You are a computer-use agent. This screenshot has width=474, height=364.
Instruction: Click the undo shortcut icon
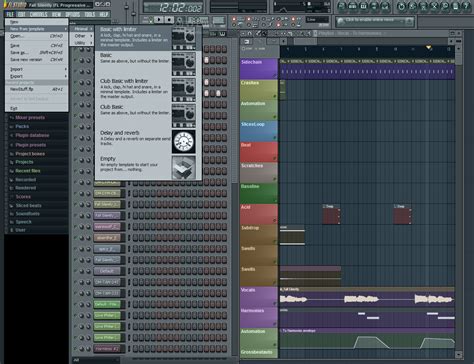pyautogui.click(x=402, y=6)
